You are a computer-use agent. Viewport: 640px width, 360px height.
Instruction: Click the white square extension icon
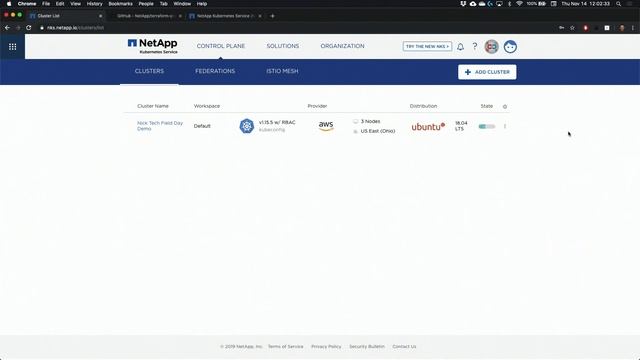click(607, 28)
